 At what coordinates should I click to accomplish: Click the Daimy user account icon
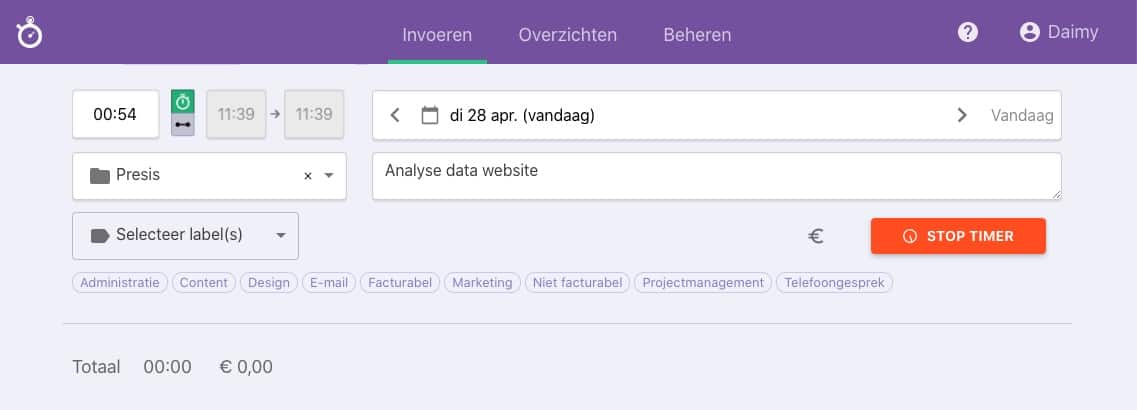pos(1029,32)
